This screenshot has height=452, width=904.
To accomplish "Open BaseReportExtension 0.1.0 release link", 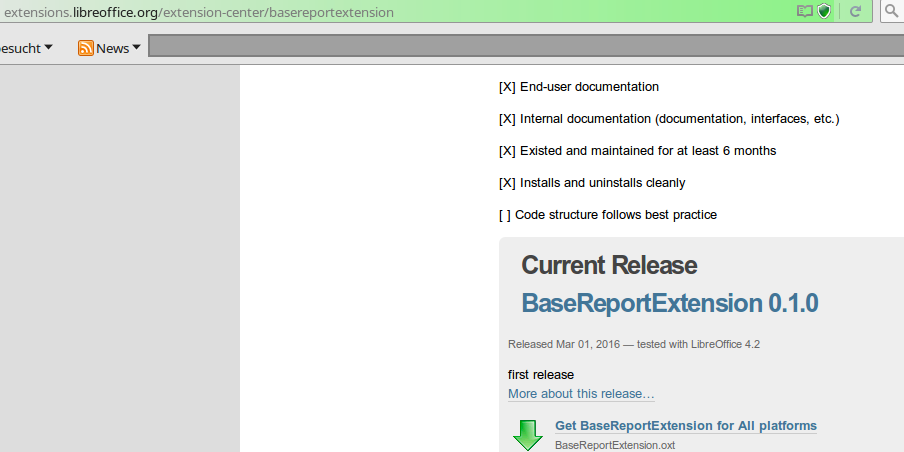I will tap(669, 303).
